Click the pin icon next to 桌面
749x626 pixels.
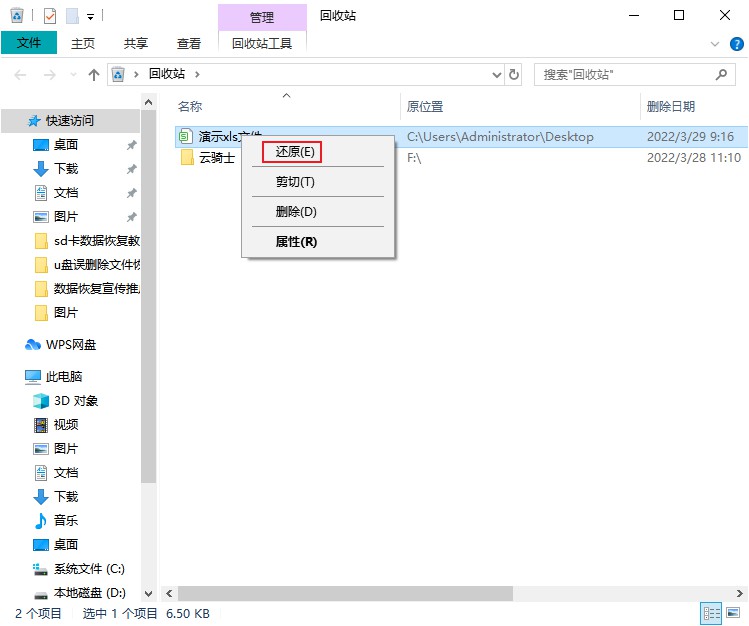click(x=131, y=145)
